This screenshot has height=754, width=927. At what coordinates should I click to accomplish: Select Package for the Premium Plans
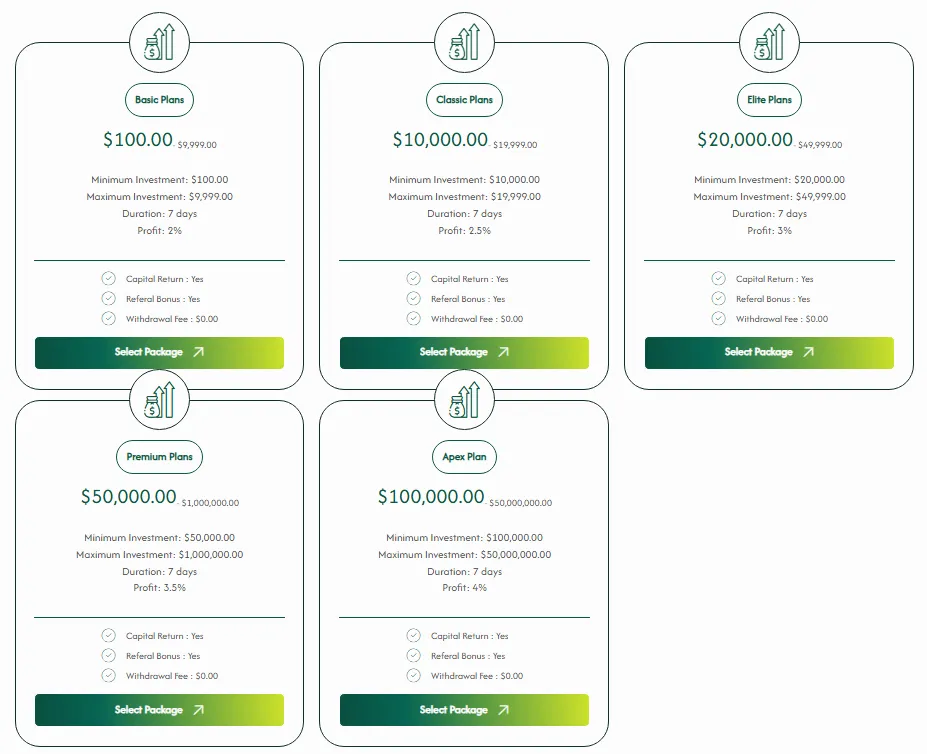[159, 710]
